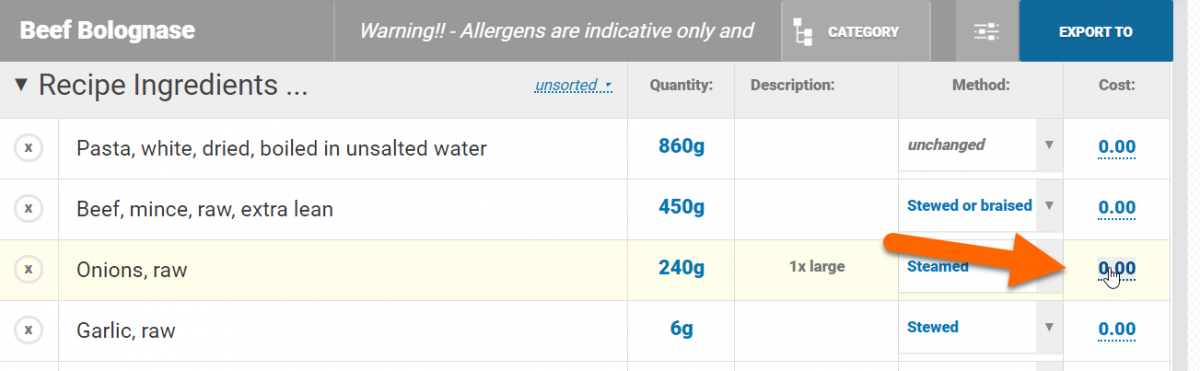Edit the 860g pasta quantity
Screen dimensions: 1200x371
click(681, 146)
